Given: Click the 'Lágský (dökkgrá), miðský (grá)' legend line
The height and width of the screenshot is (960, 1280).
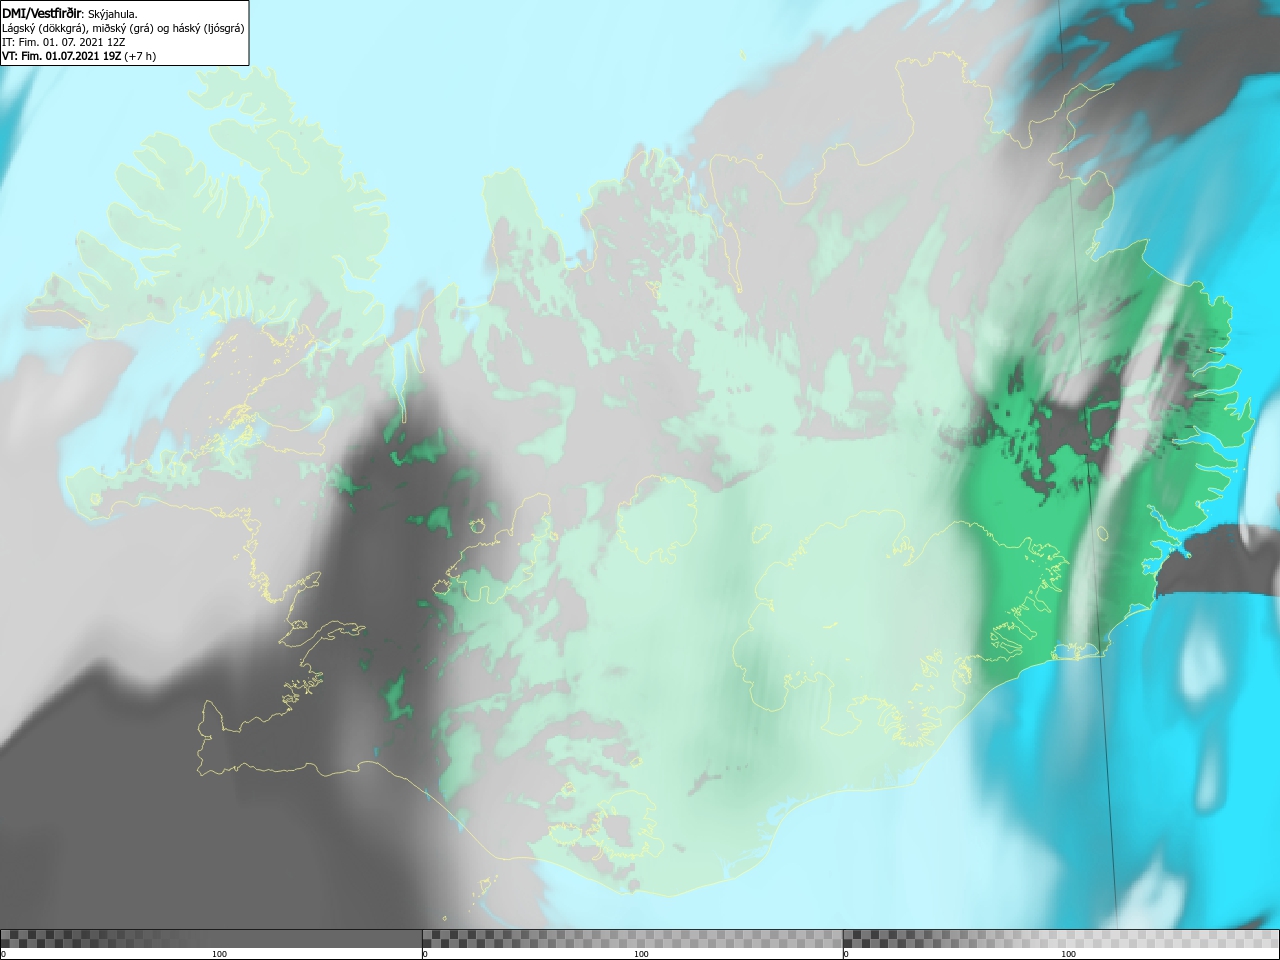Looking at the screenshot, I should click(123, 28).
